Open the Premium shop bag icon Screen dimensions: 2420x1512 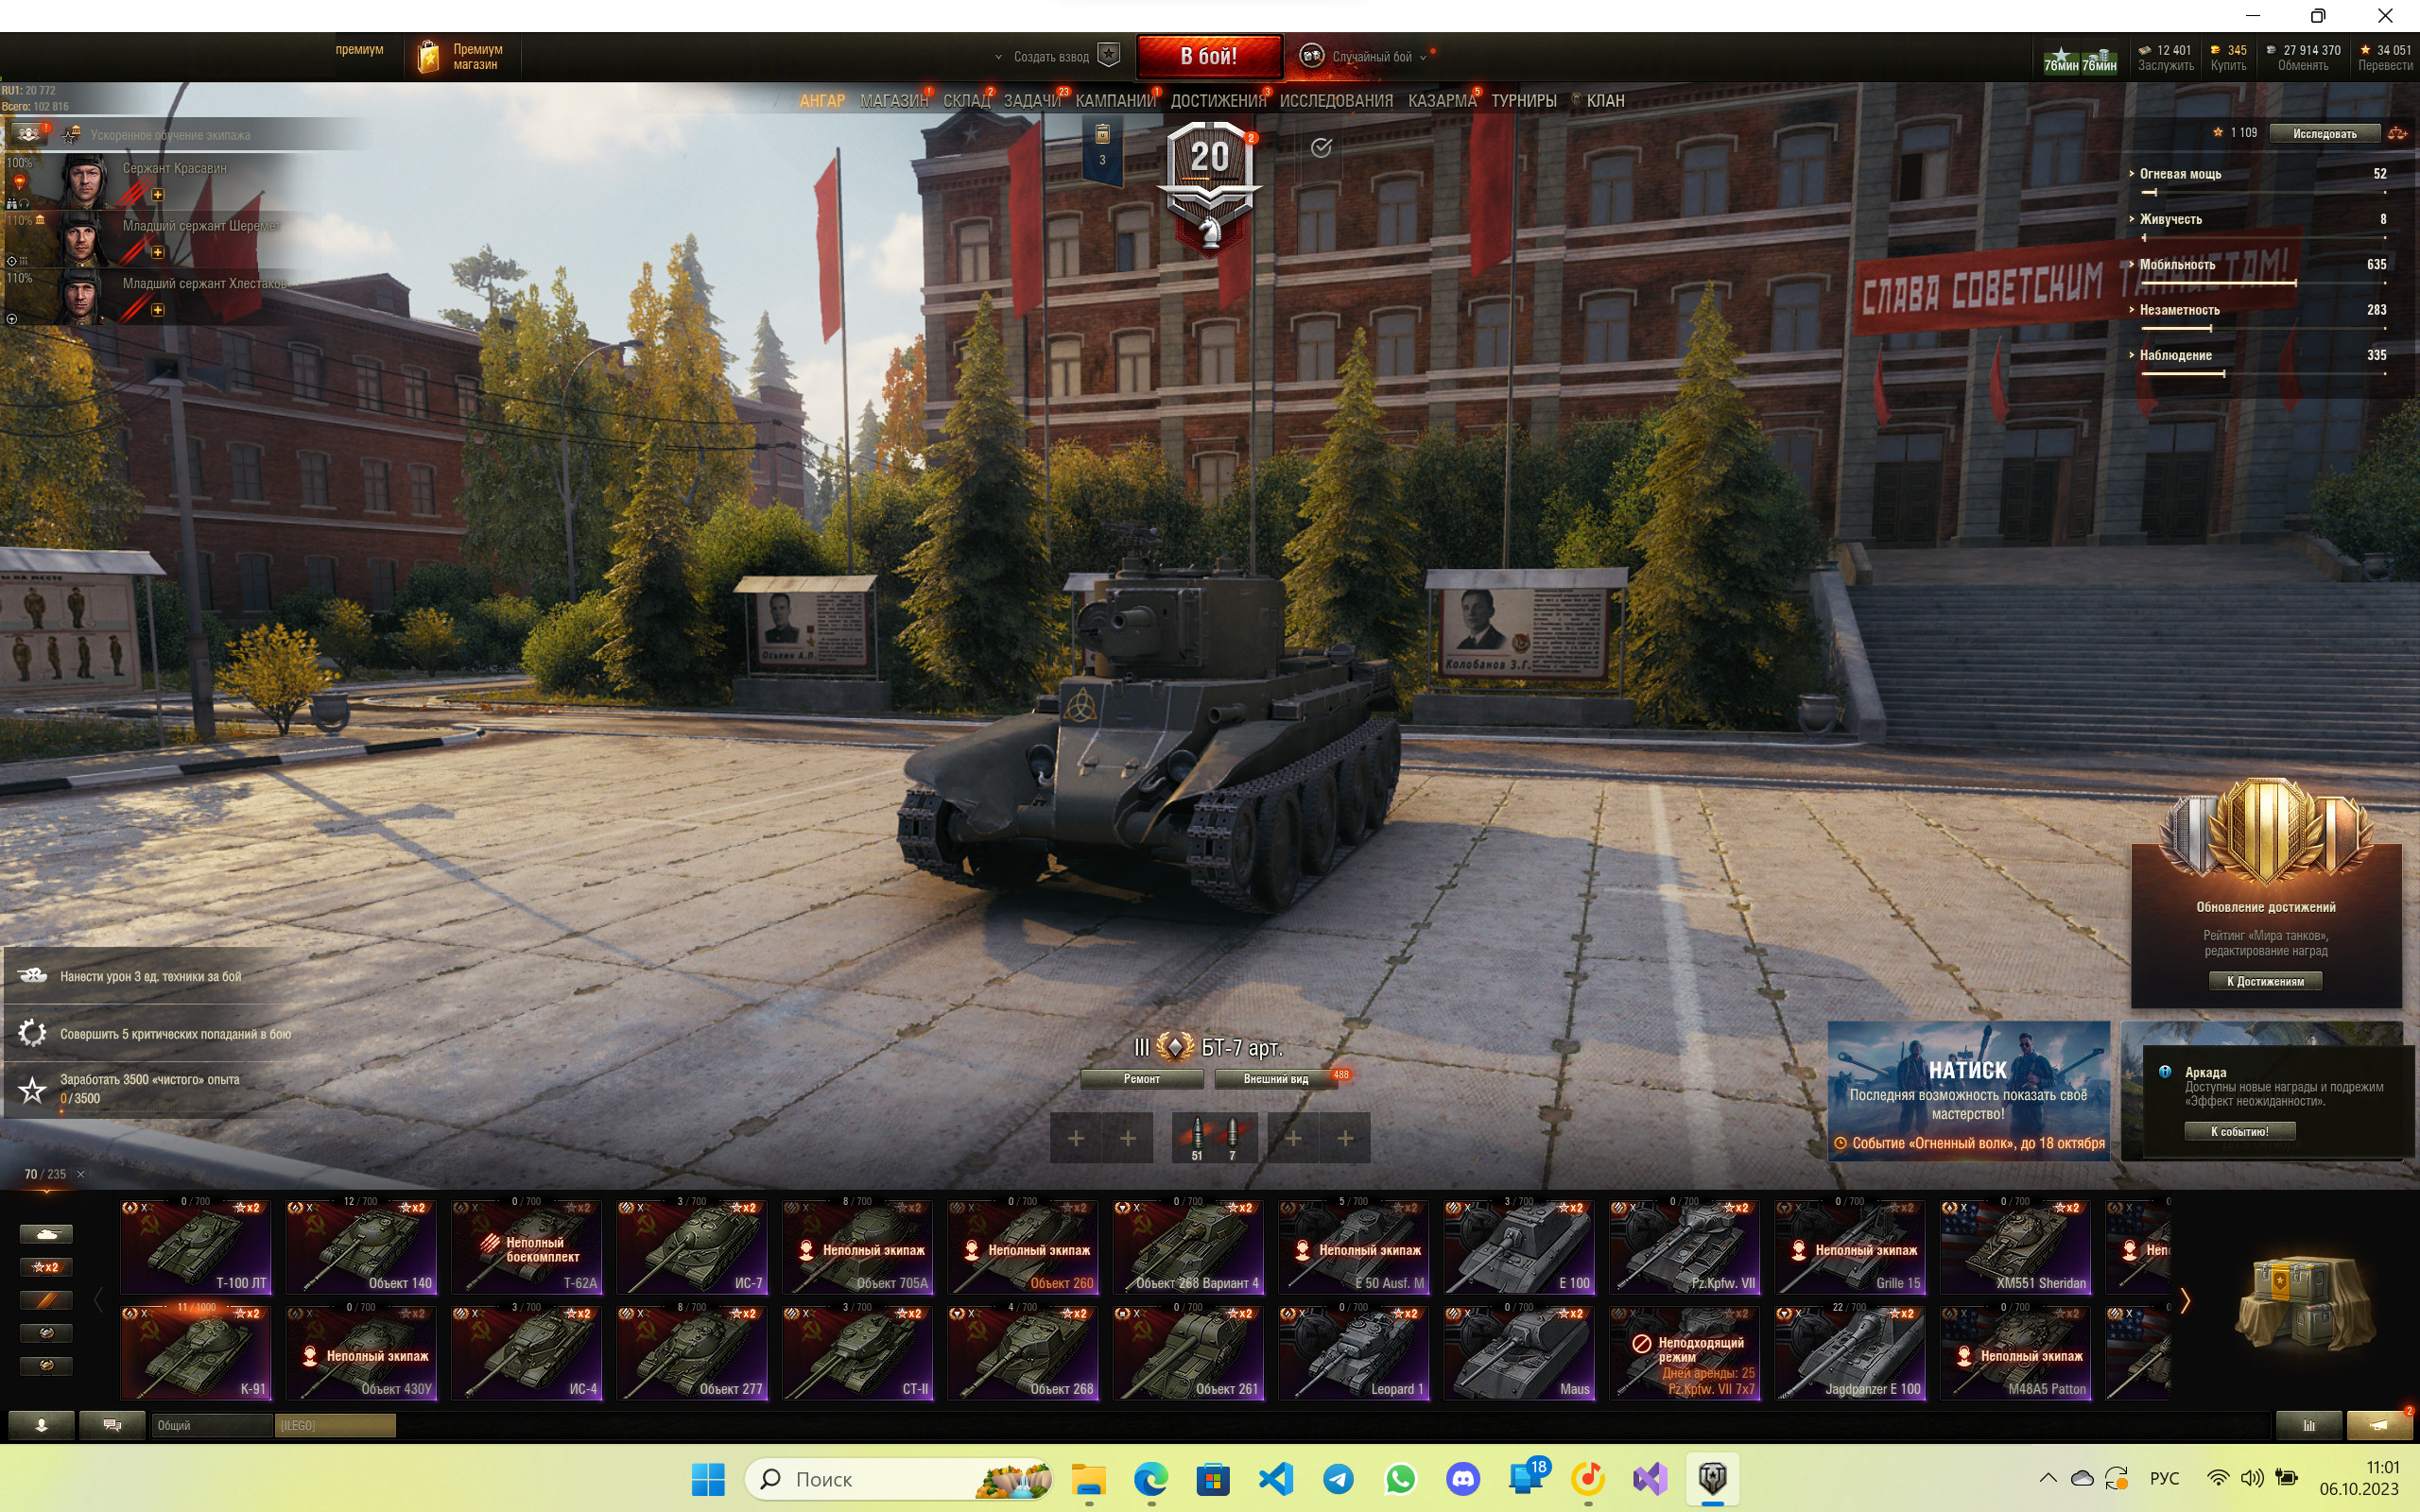coord(428,56)
